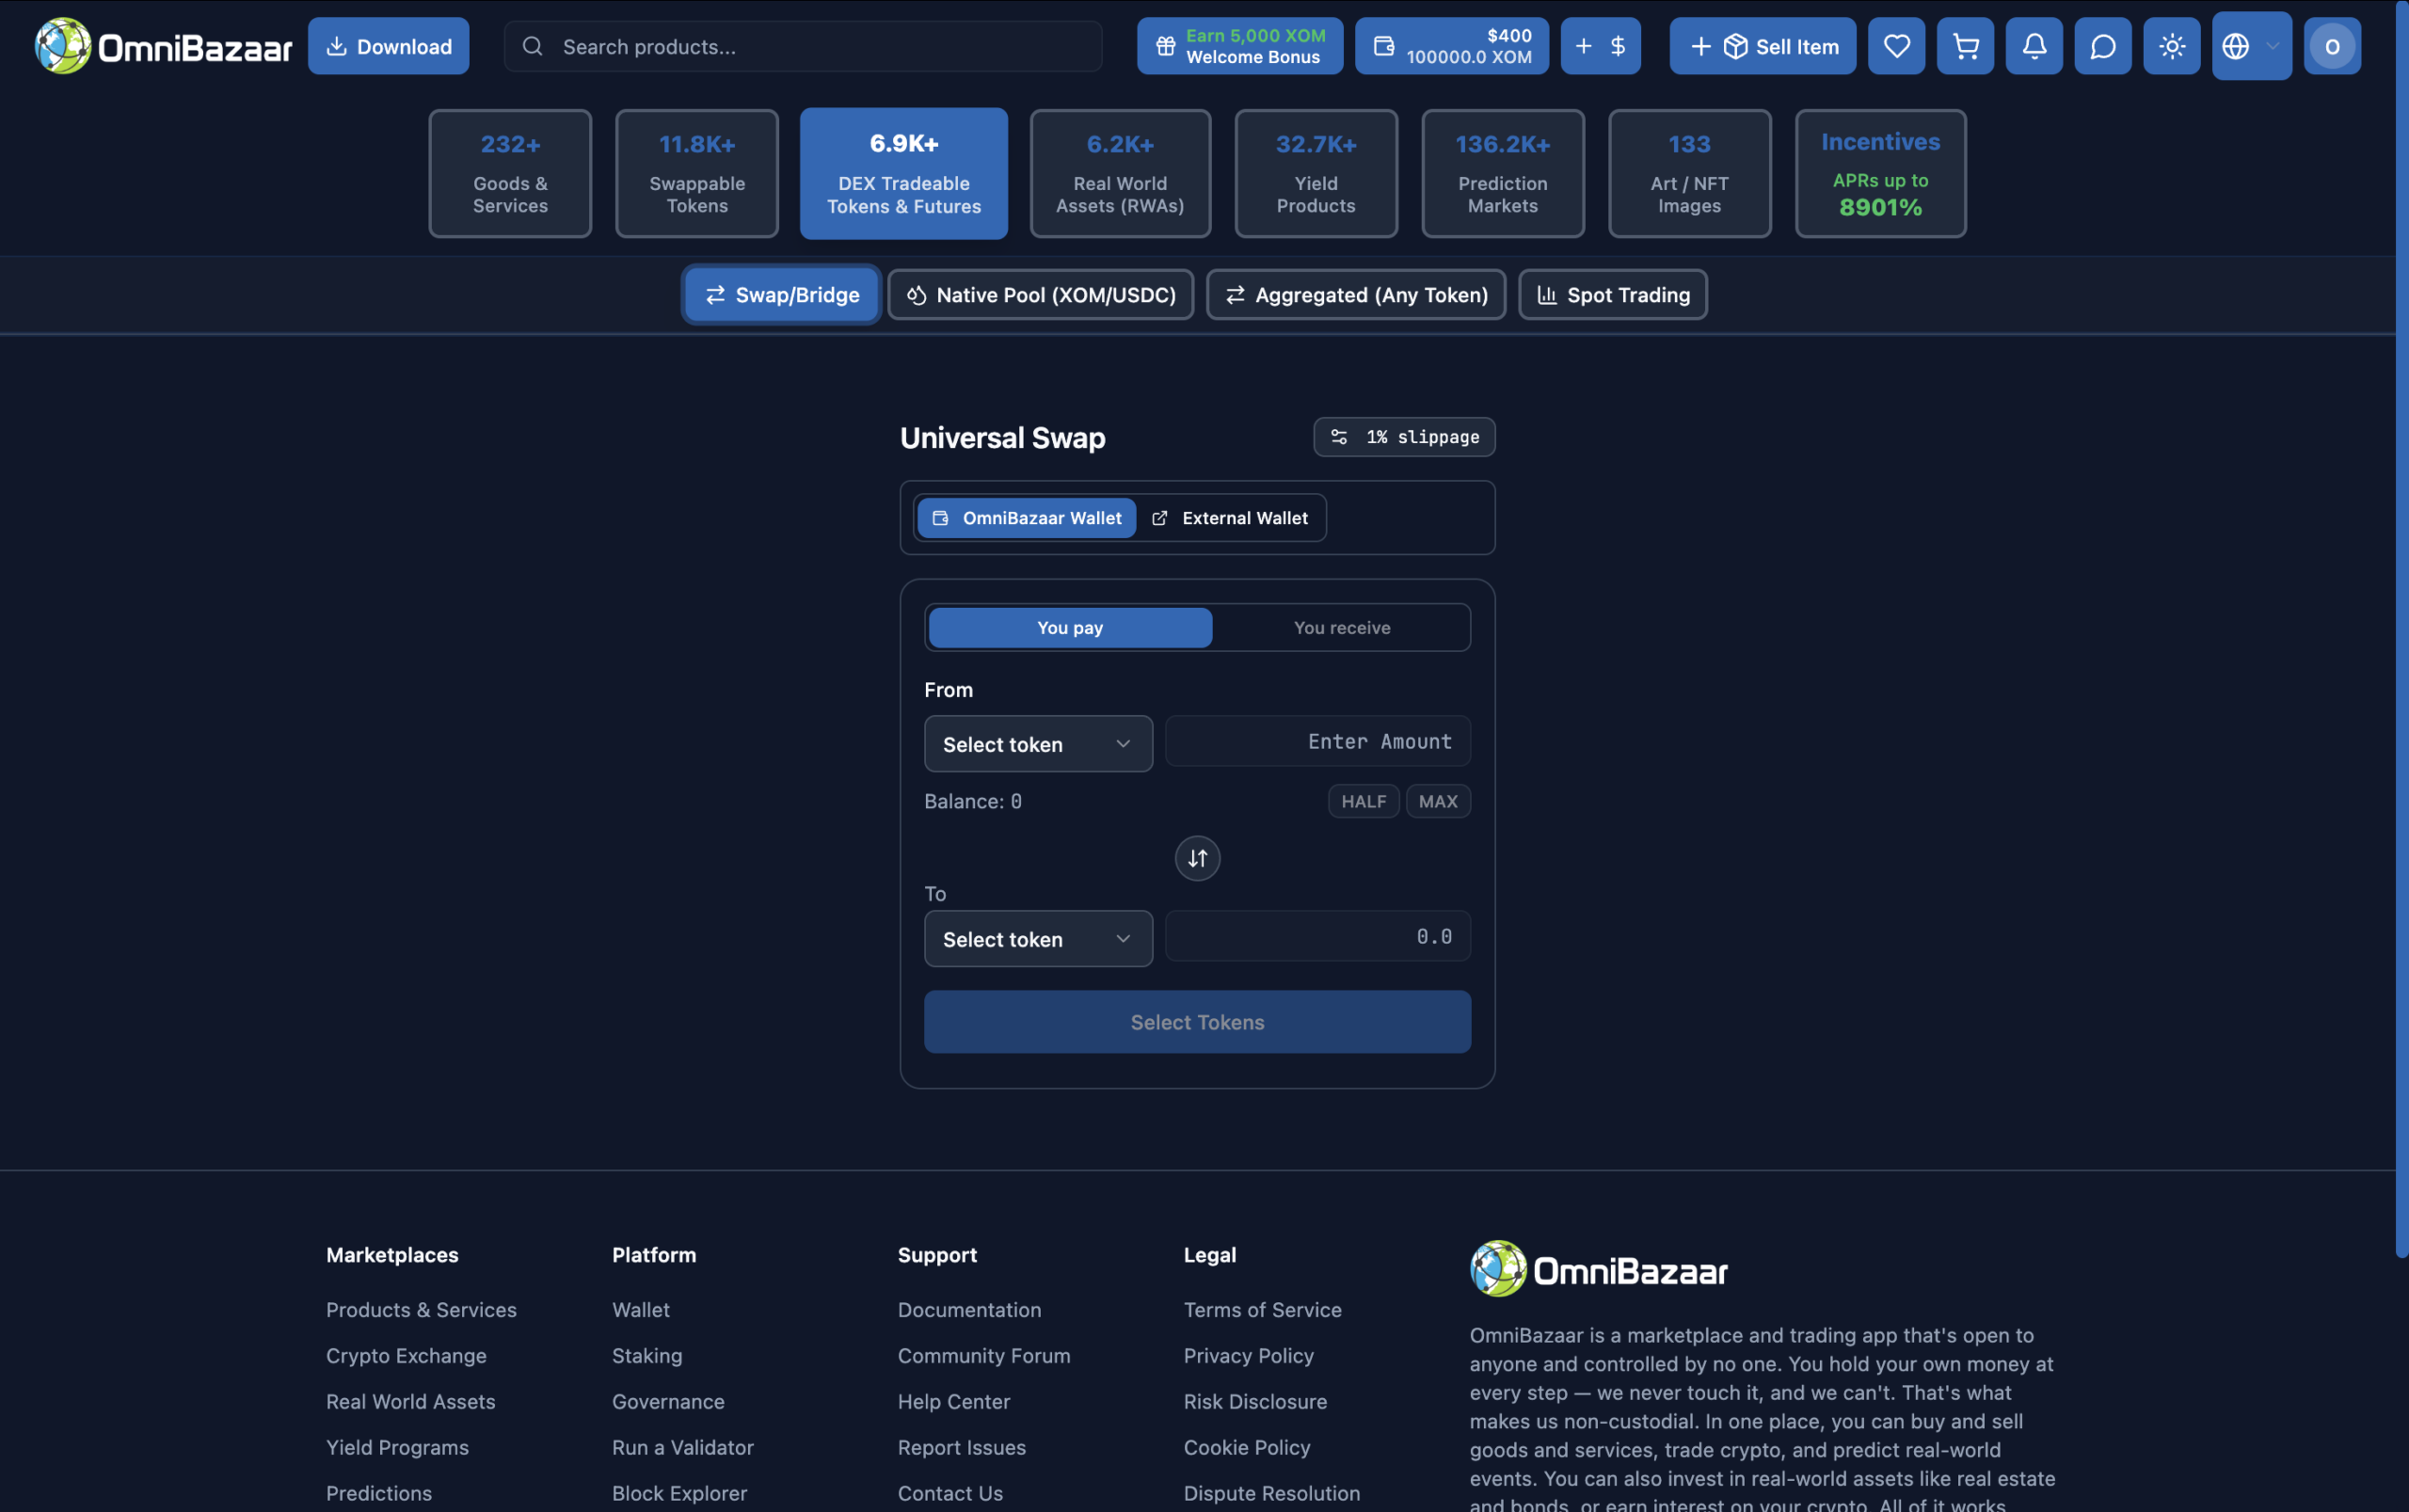
Task: Open Real World Assets (RWAs) card
Action: click(x=1120, y=173)
